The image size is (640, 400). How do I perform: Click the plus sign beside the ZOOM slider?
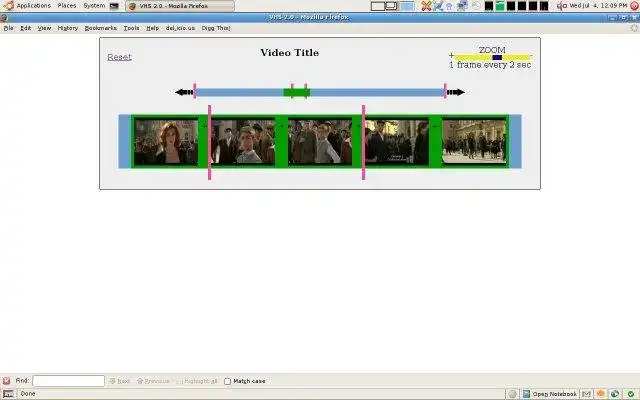click(451, 55)
